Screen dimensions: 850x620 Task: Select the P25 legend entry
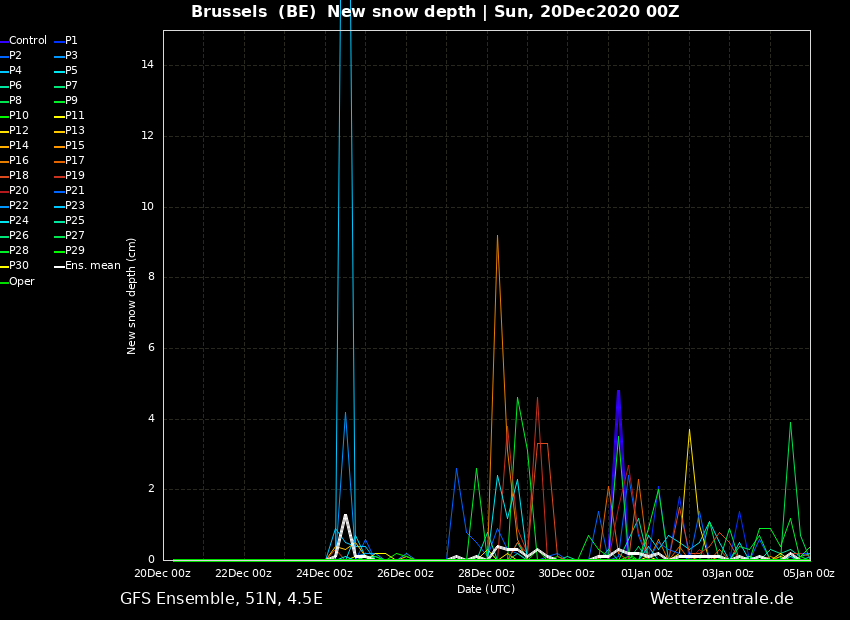[x=70, y=221]
